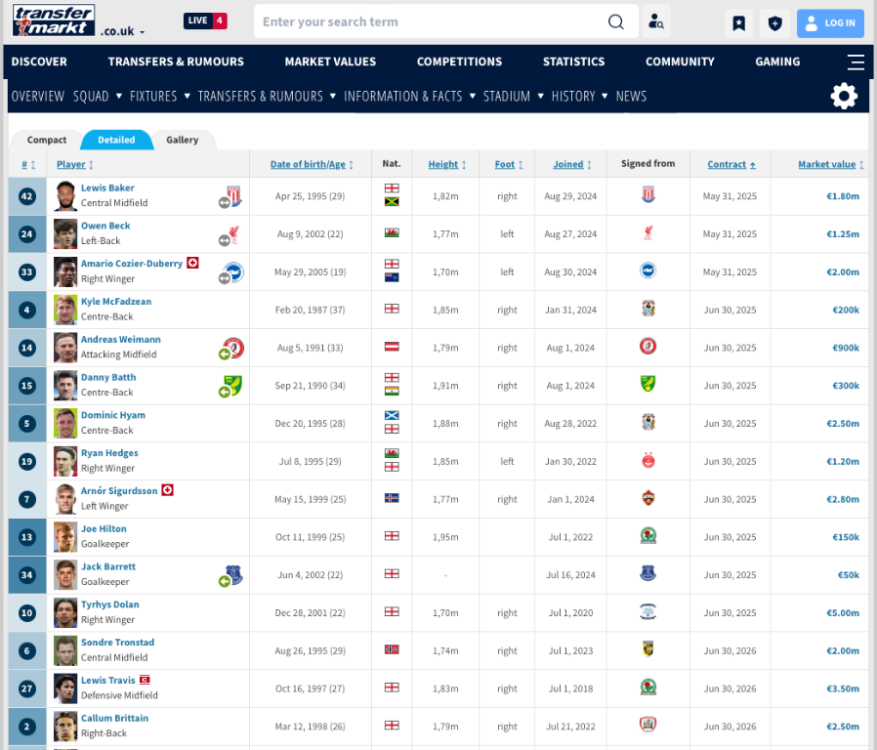
Task: Click the Transfermarkt logo
Action: pos(53,21)
